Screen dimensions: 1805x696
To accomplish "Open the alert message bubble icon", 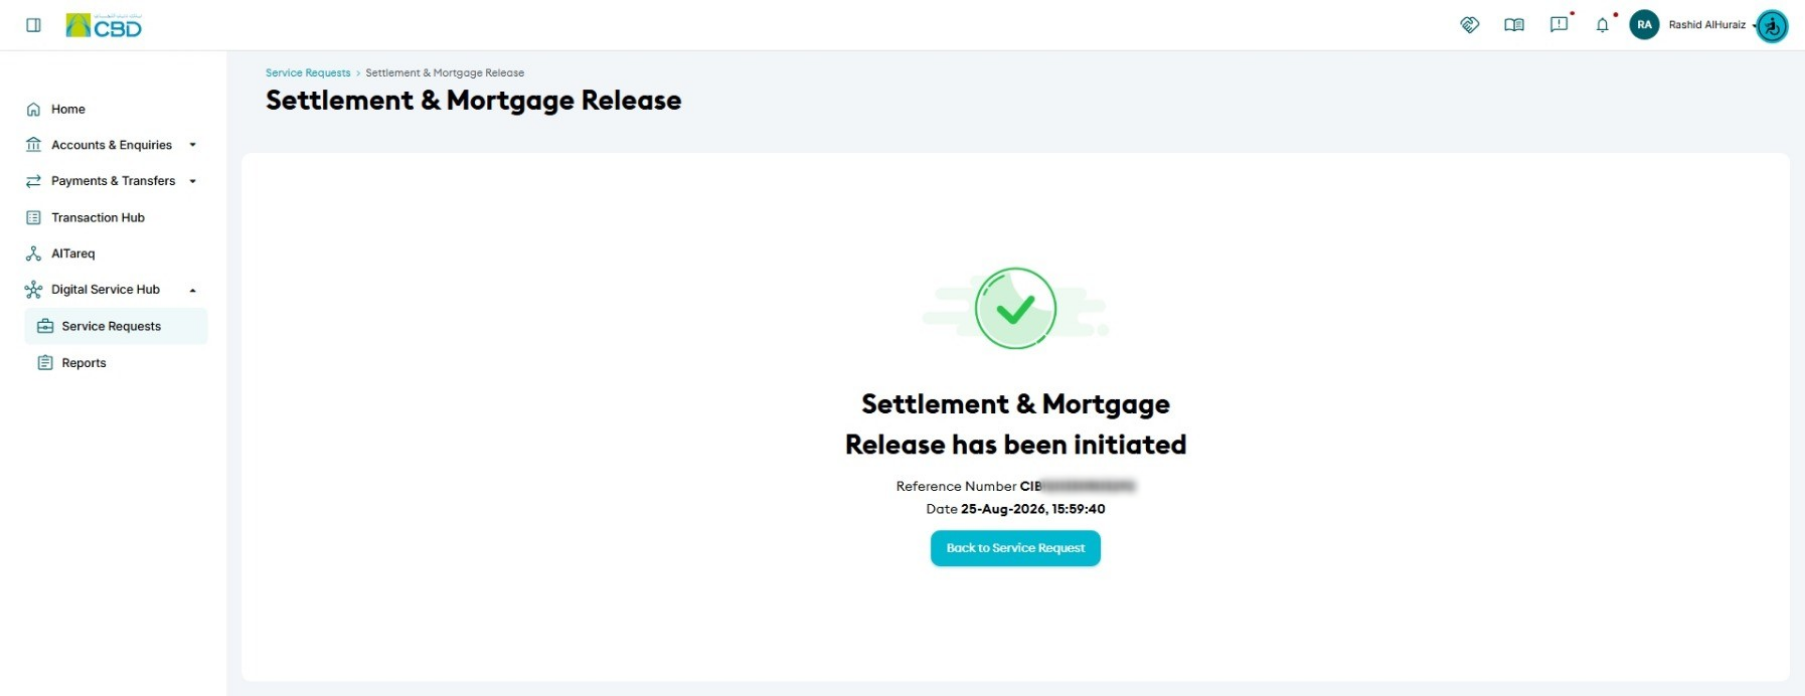I will (1559, 25).
